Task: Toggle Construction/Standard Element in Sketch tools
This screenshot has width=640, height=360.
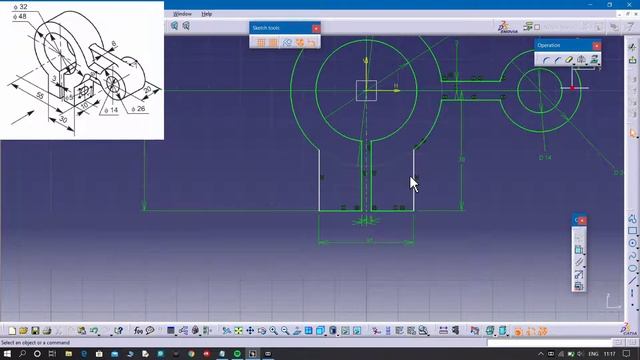Action: click(287, 42)
